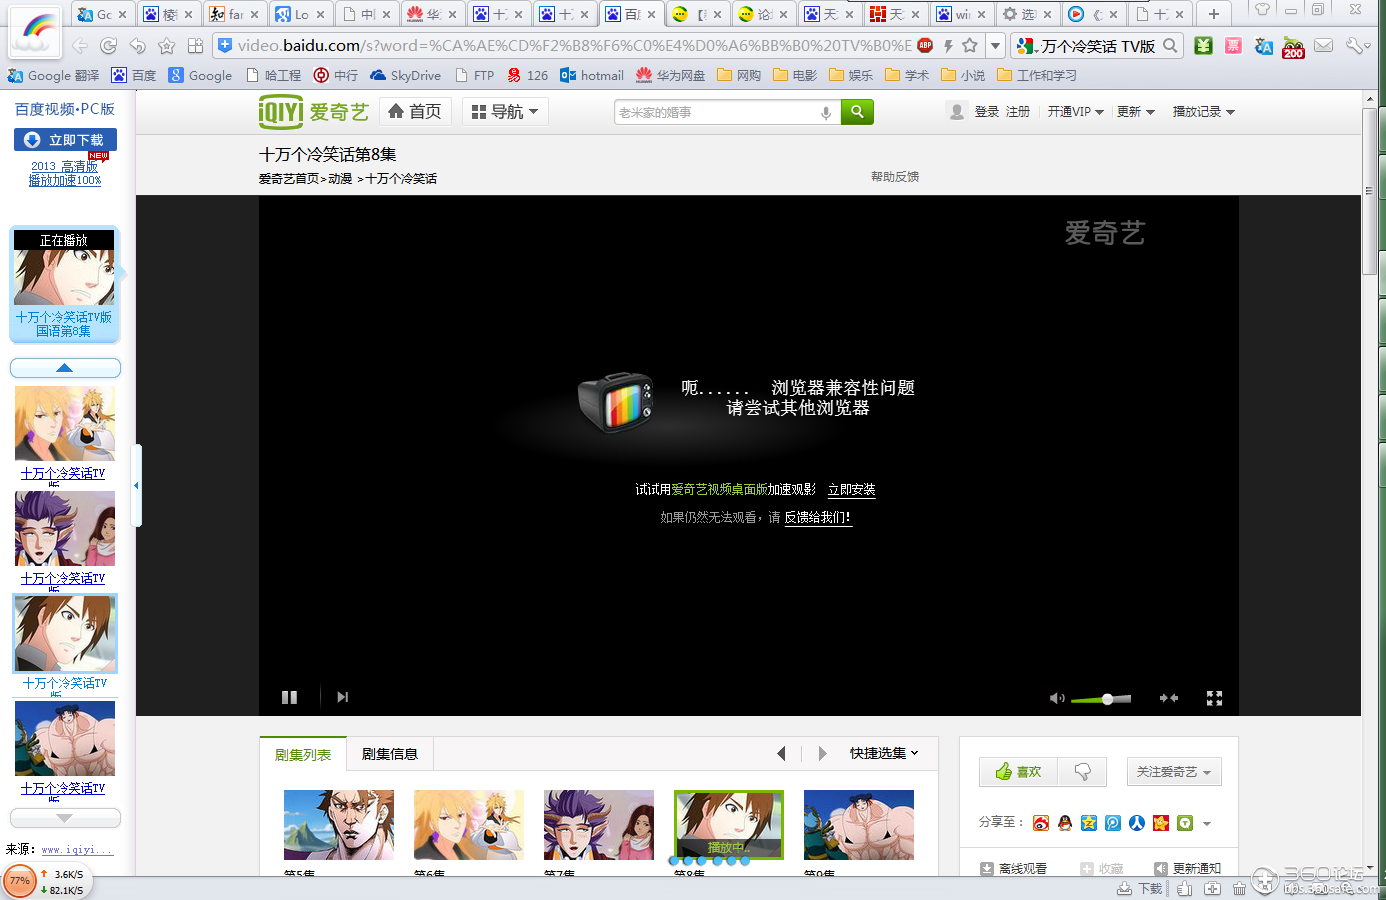Click the browser undo-close arrow icon
1386x900 pixels.
point(138,45)
